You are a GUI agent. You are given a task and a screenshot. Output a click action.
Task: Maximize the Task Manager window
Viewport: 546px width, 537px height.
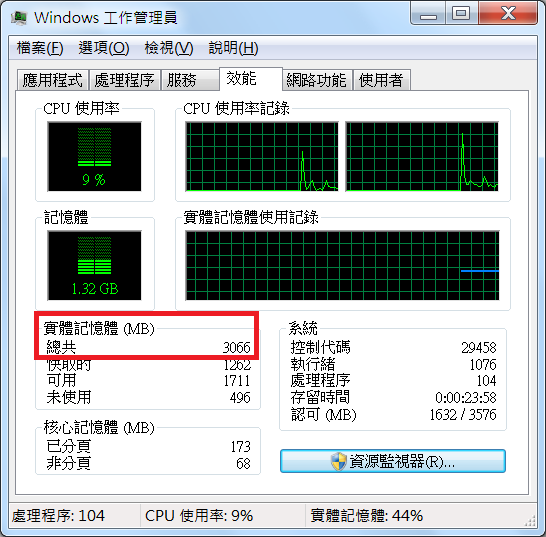(461, 14)
